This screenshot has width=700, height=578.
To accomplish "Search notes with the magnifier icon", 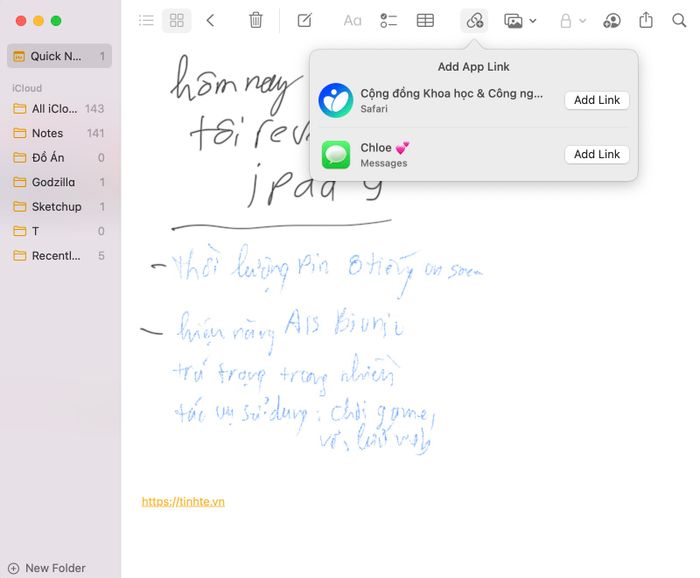I will (x=679, y=21).
